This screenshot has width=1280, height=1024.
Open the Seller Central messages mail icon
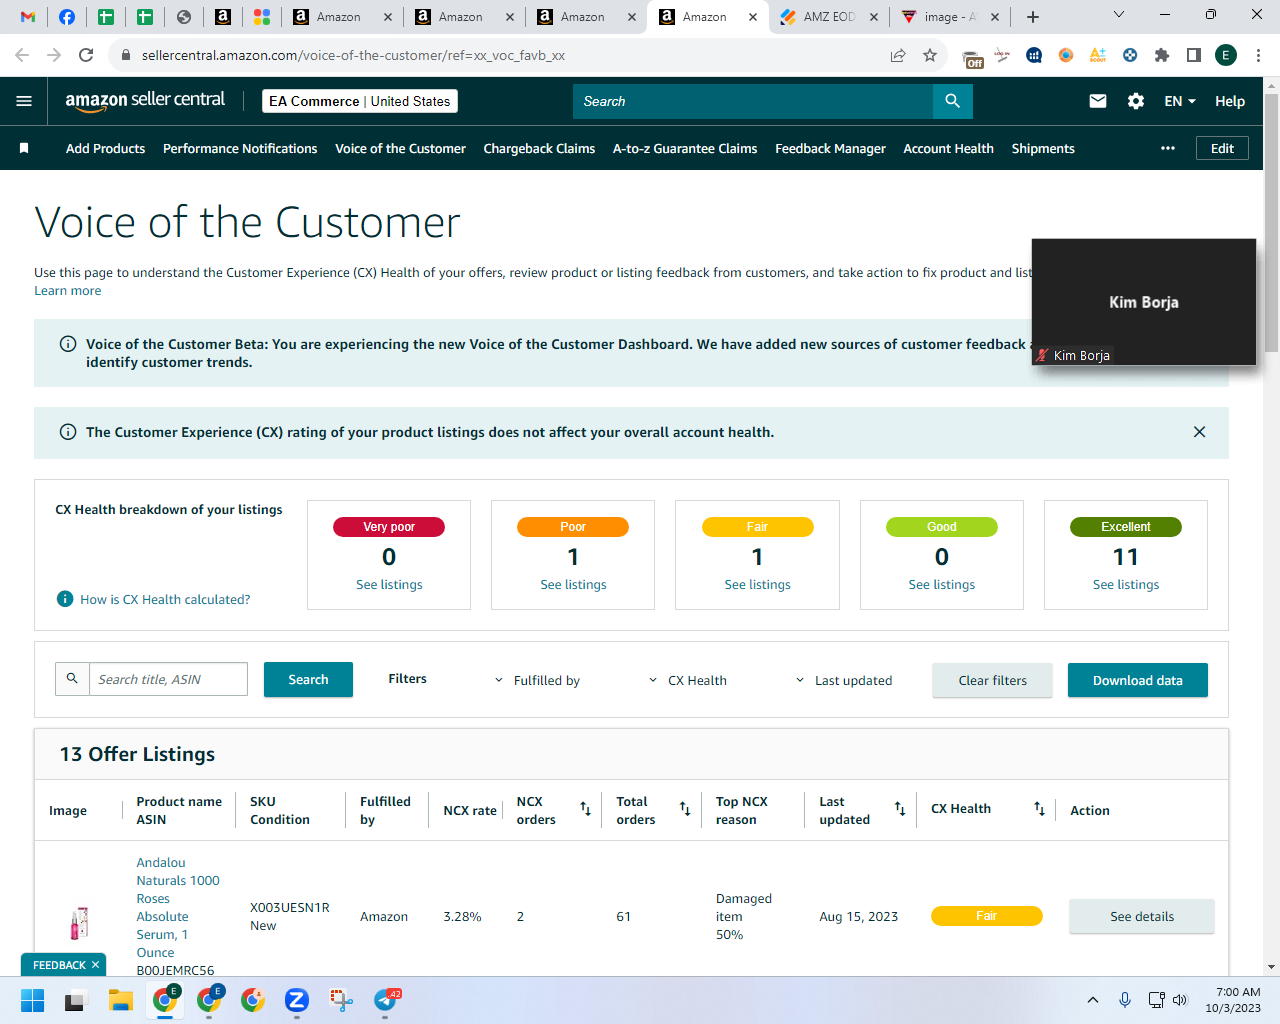(x=1098, y=101)
